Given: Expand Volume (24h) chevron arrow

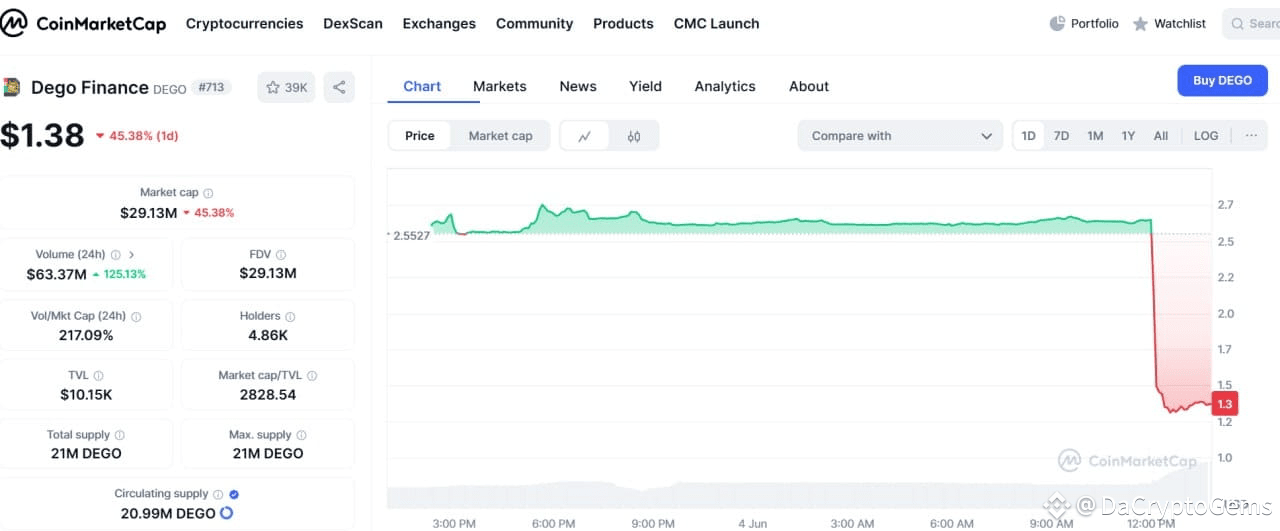Looking at the screenshot, I should 132,255.
